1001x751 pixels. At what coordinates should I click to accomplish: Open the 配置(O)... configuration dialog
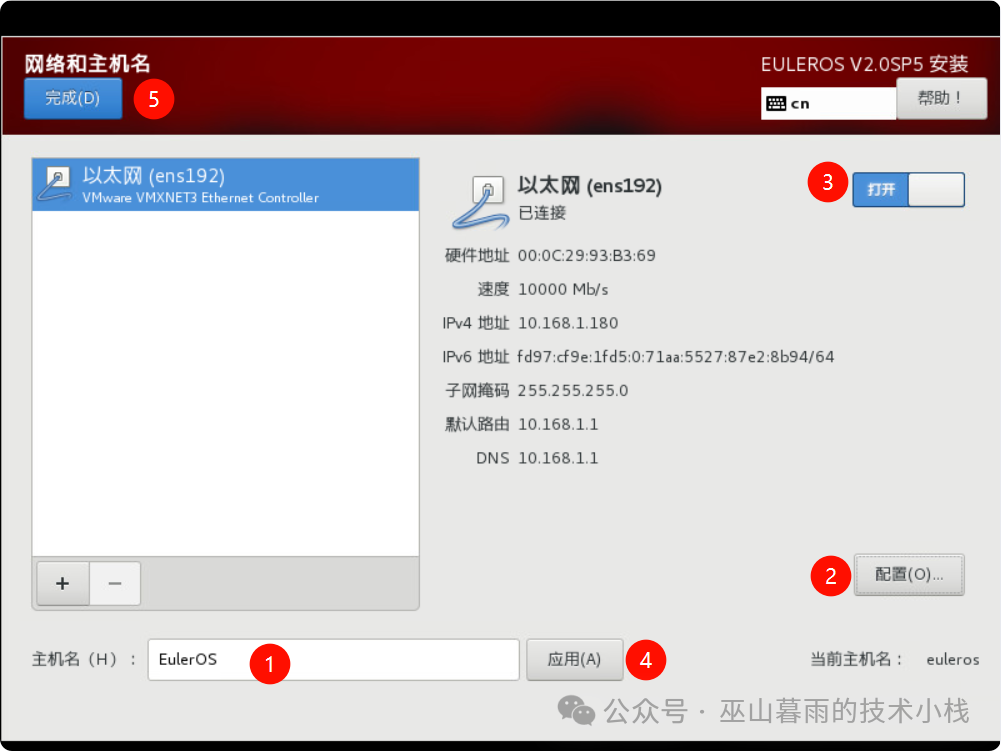tap(909, 575)
